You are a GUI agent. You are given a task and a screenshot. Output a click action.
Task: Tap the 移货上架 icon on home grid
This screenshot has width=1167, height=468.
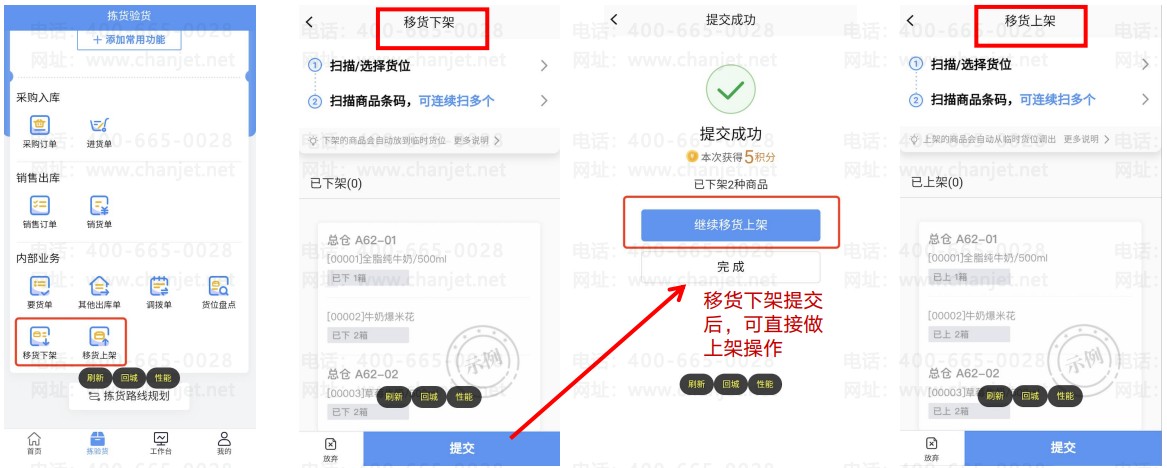99,336
